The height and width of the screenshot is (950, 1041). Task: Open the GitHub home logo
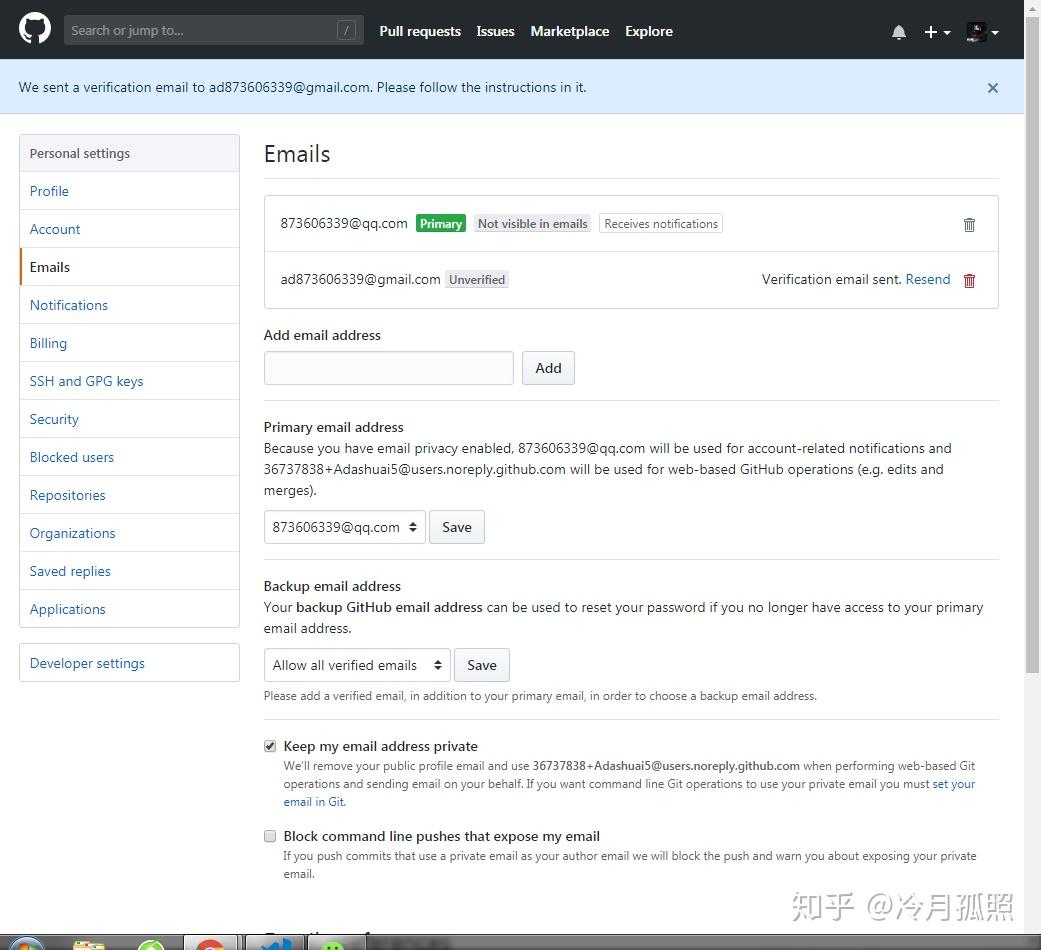pyautogui.click(x=35, y=29)
